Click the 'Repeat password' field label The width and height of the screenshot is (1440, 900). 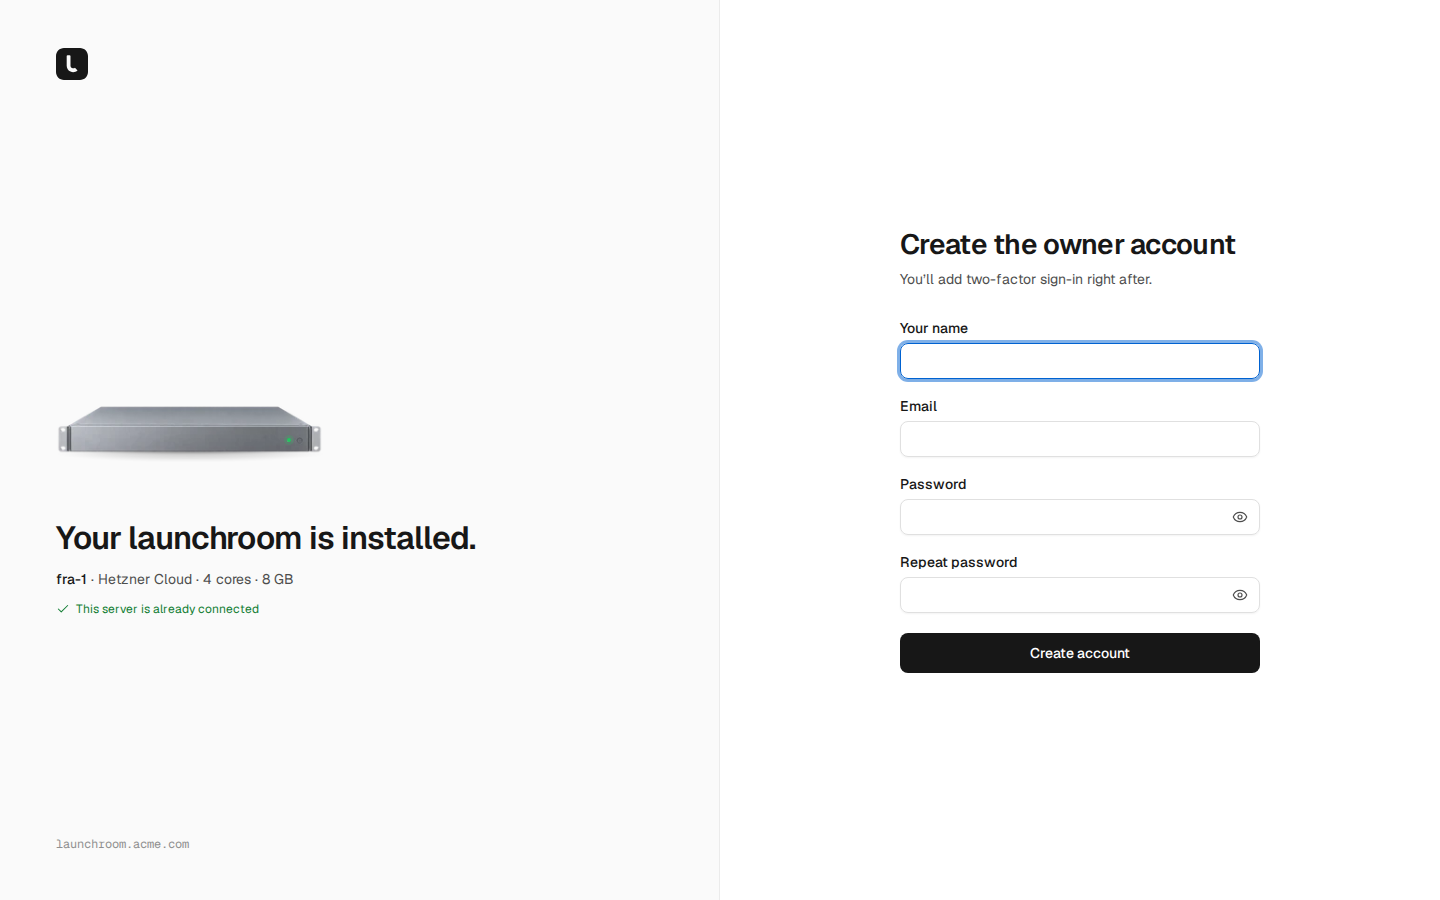pyautogui.click(x=958, y=562)
